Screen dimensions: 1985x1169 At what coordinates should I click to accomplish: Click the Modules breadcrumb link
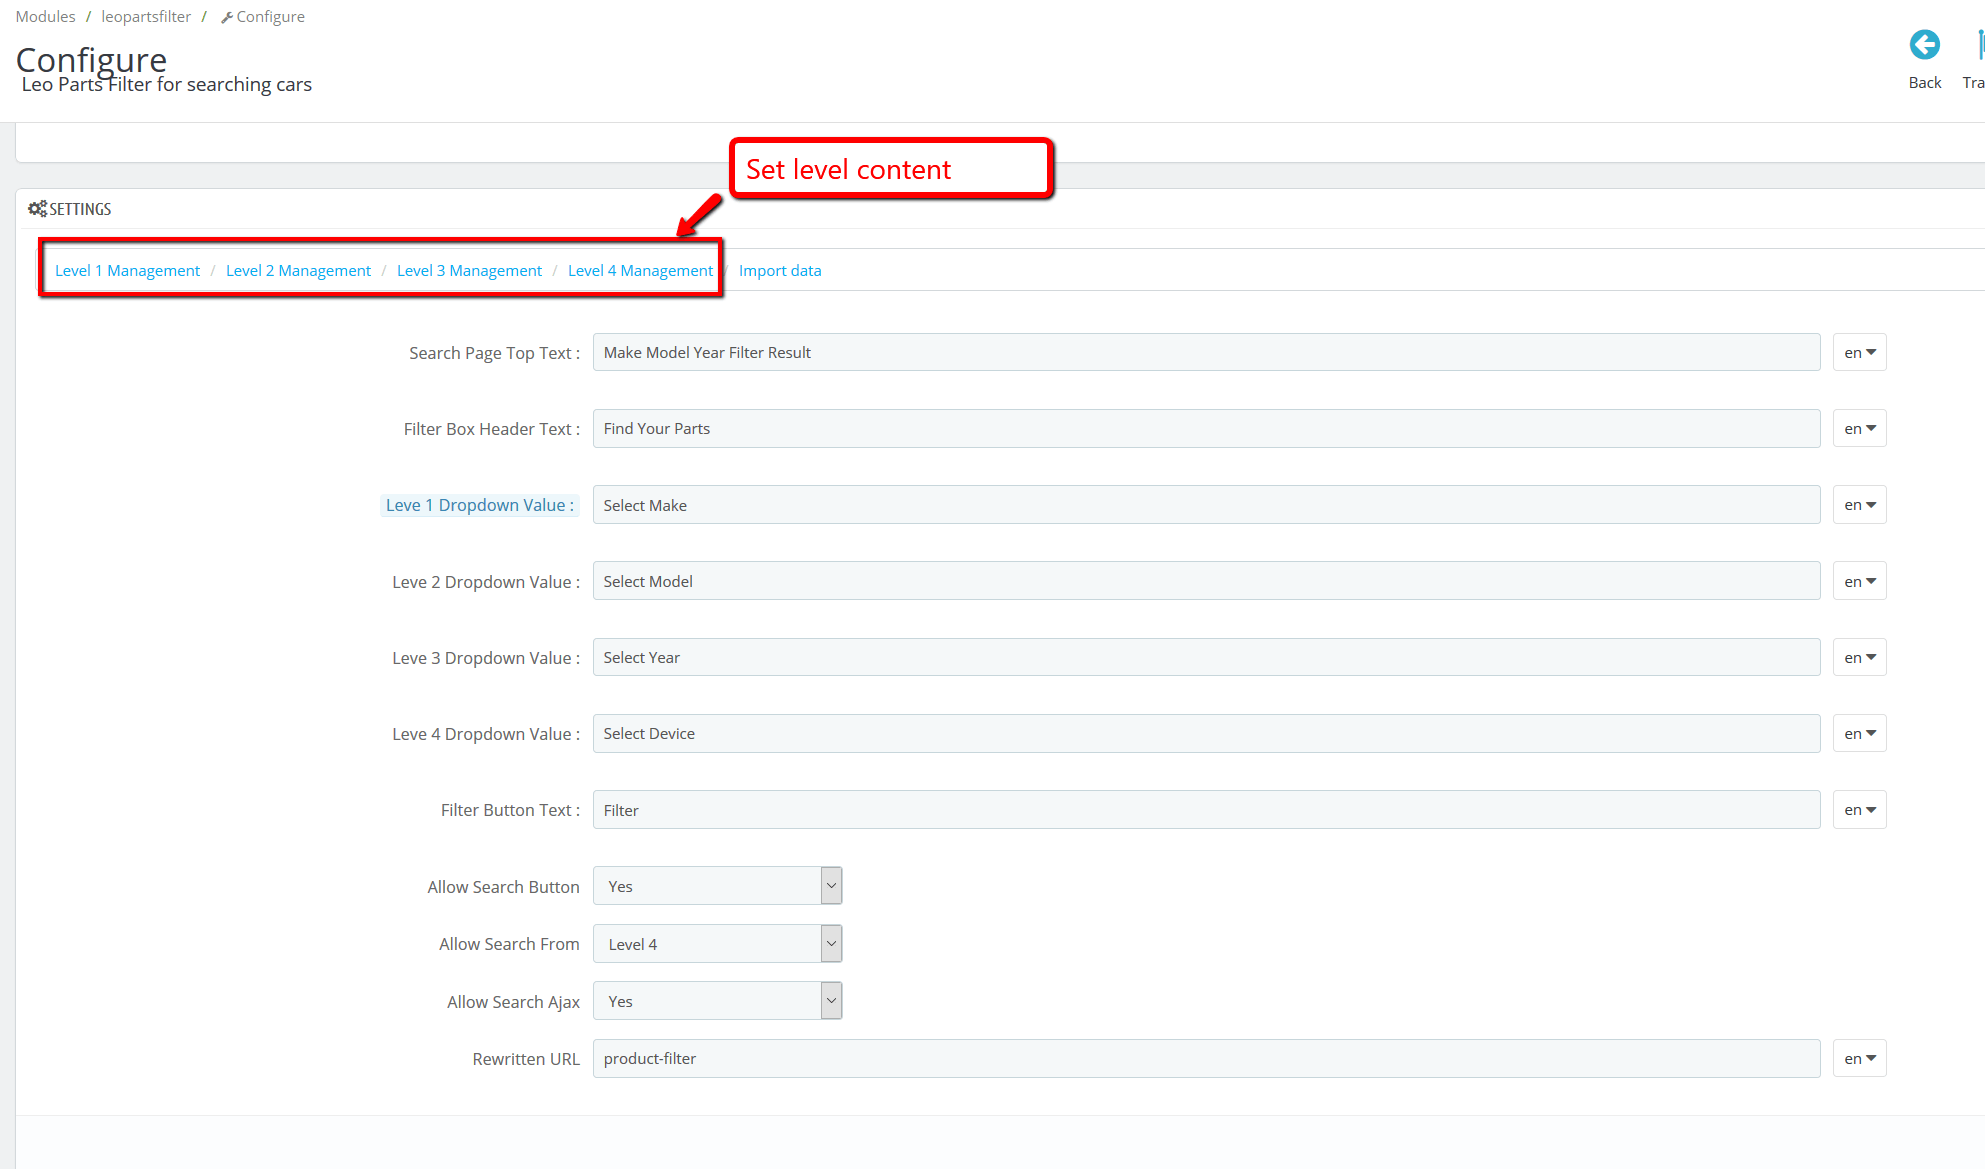(46, 17)
